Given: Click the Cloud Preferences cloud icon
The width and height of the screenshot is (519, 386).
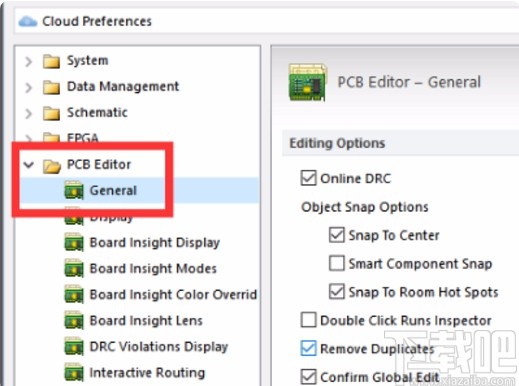Looking at the screenshot, I should pyautogui.click(x=28, y=22).
